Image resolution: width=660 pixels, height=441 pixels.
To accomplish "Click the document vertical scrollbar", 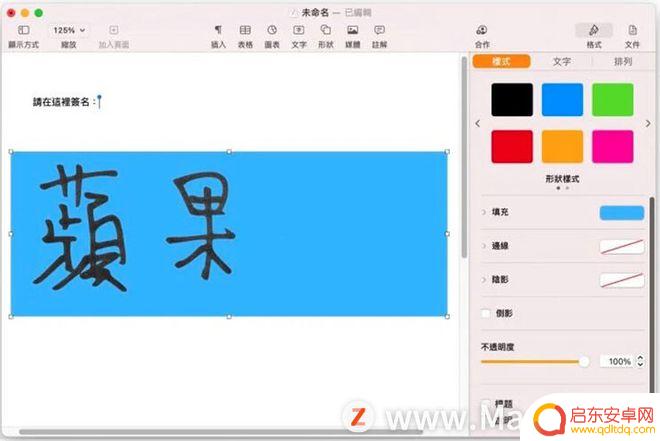I will pyautogui.click(x=464, y=158).
